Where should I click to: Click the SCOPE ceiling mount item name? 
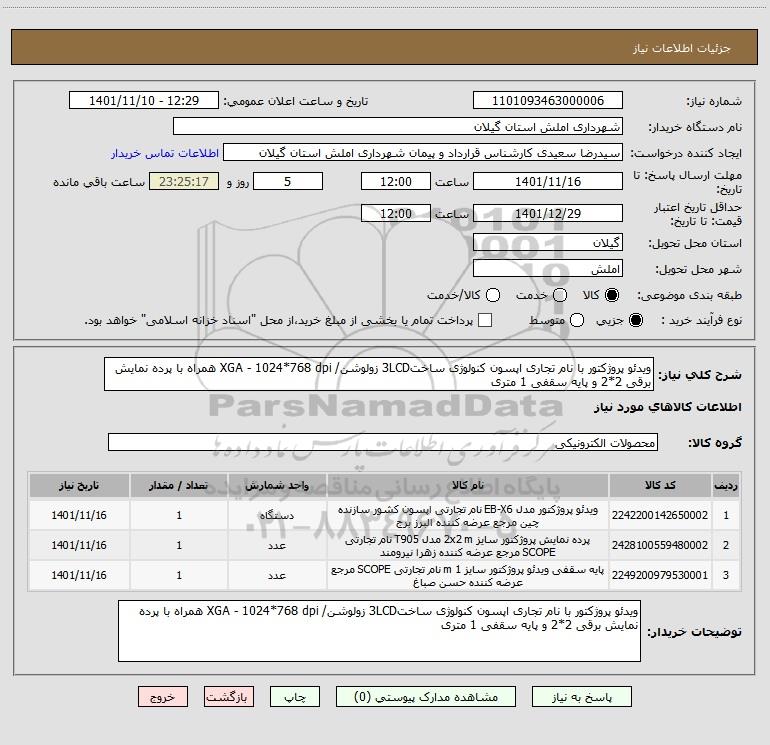468,576
